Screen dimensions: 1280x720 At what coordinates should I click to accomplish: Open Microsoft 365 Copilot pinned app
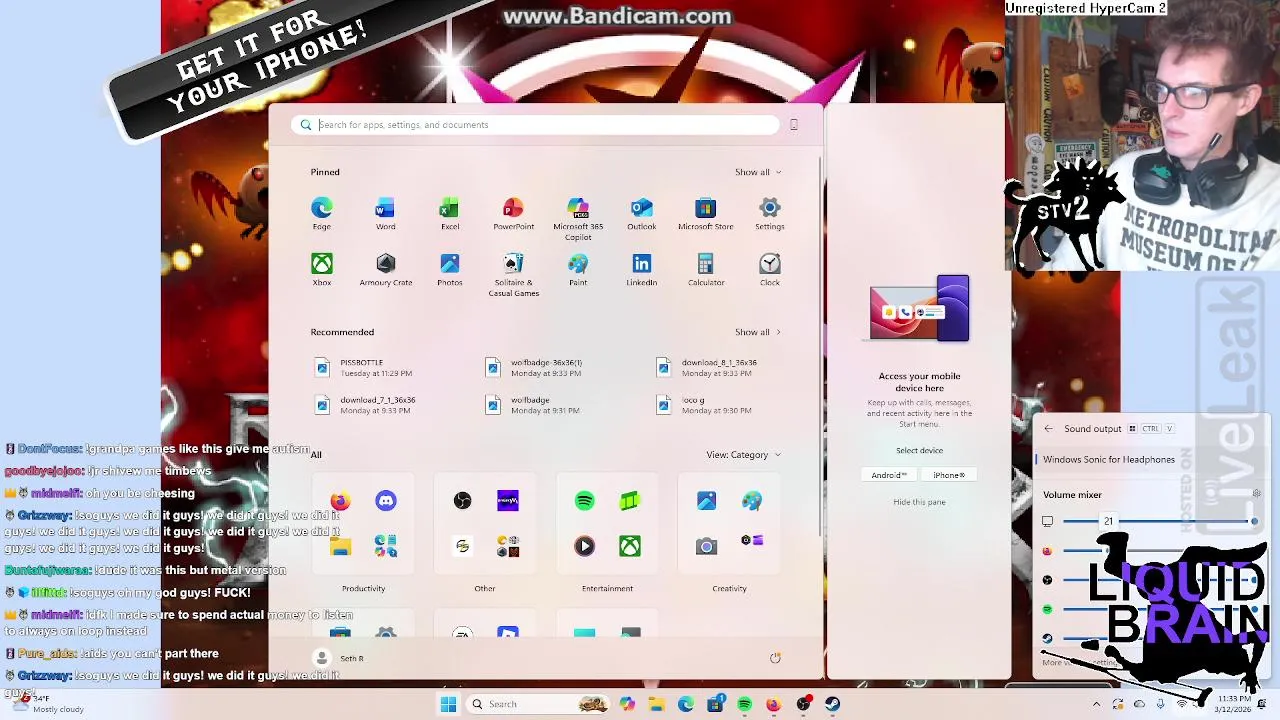coord(578,218)
